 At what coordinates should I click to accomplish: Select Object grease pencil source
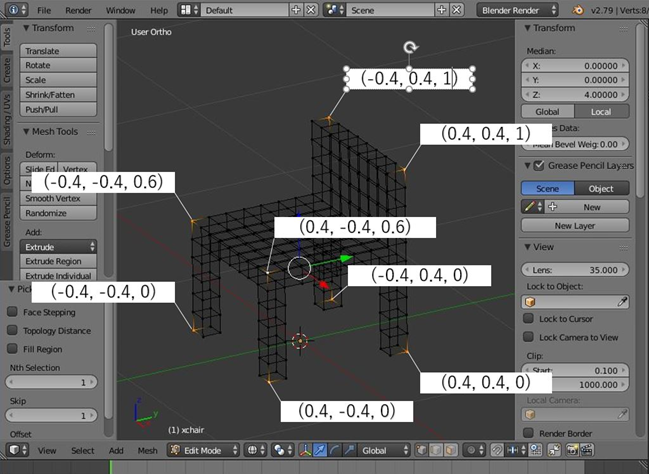(602, 188)
